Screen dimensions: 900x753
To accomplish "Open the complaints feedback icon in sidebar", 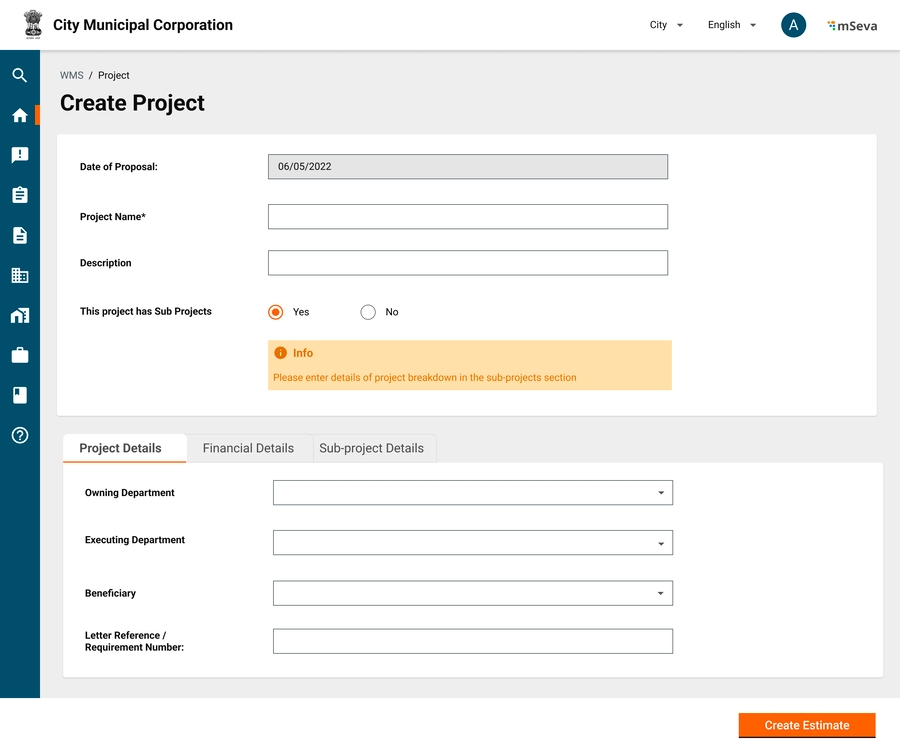I will [x=19, y=155].
